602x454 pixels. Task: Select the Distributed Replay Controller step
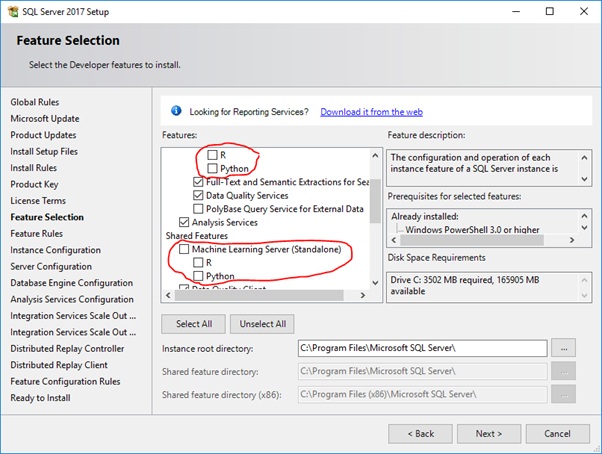67,348
